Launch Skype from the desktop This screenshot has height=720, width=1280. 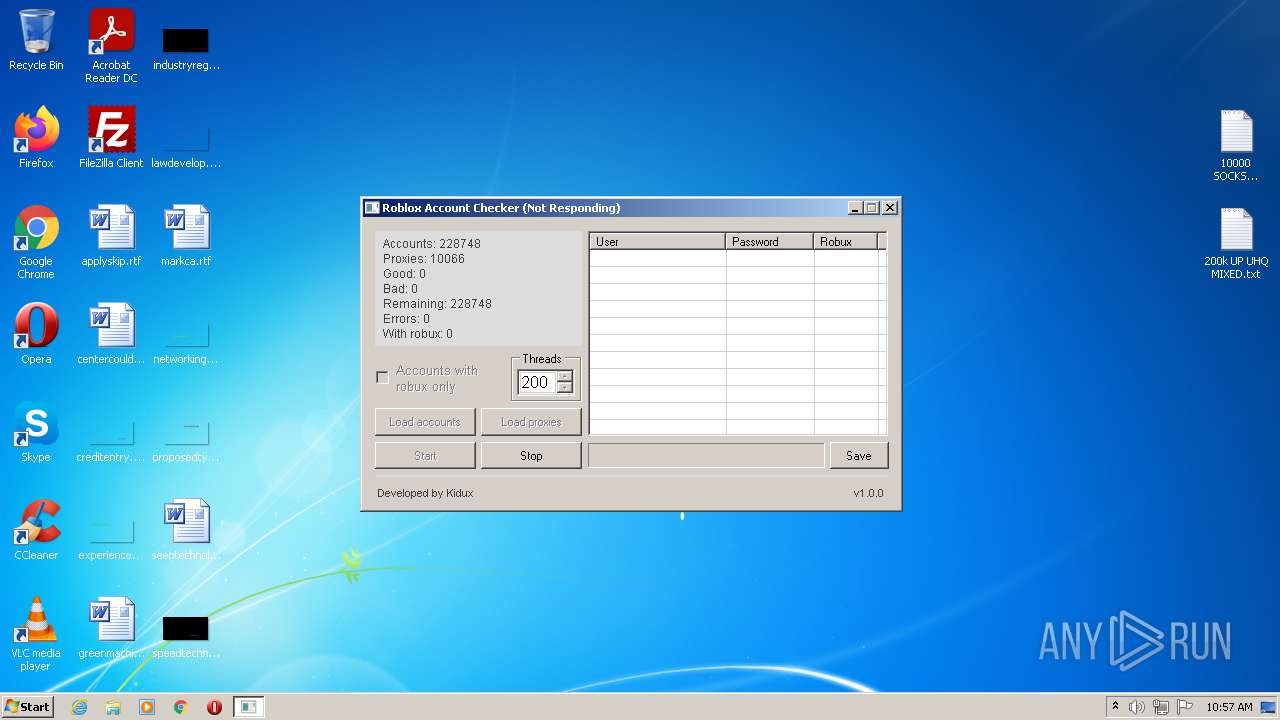click(x=36, y=432)
